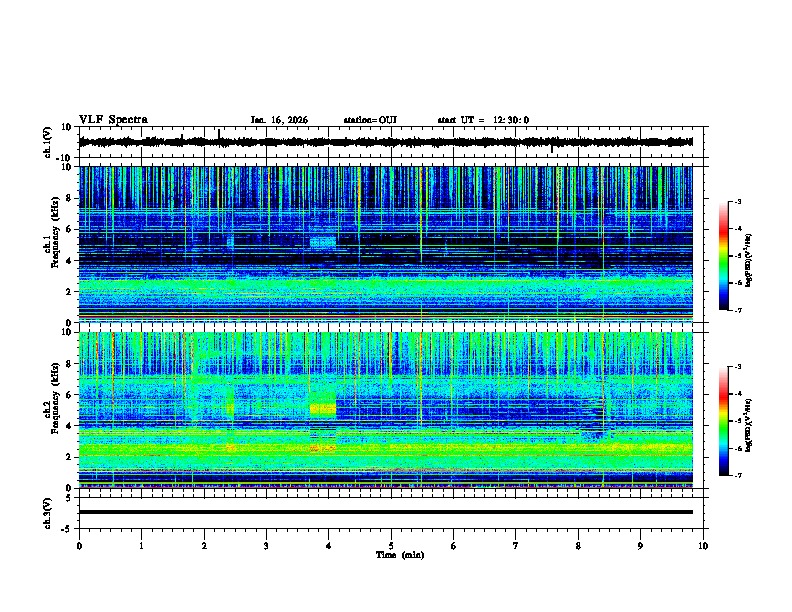This screenshot has width=792, height=612.
Task: Click the time tick label 6
Action: [x=454, y=546]
